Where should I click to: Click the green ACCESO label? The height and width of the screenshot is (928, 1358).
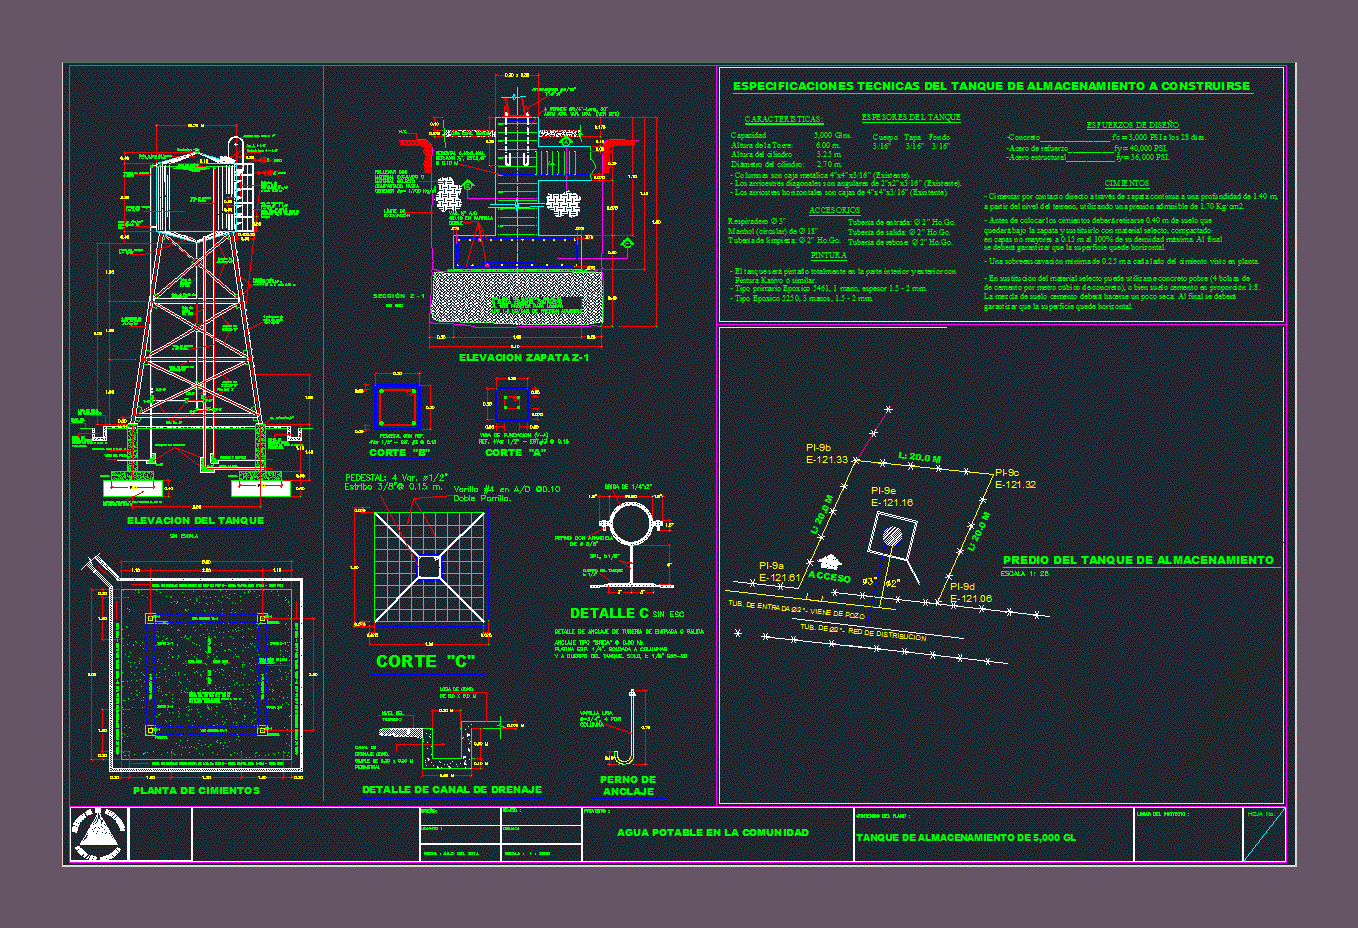830,577
